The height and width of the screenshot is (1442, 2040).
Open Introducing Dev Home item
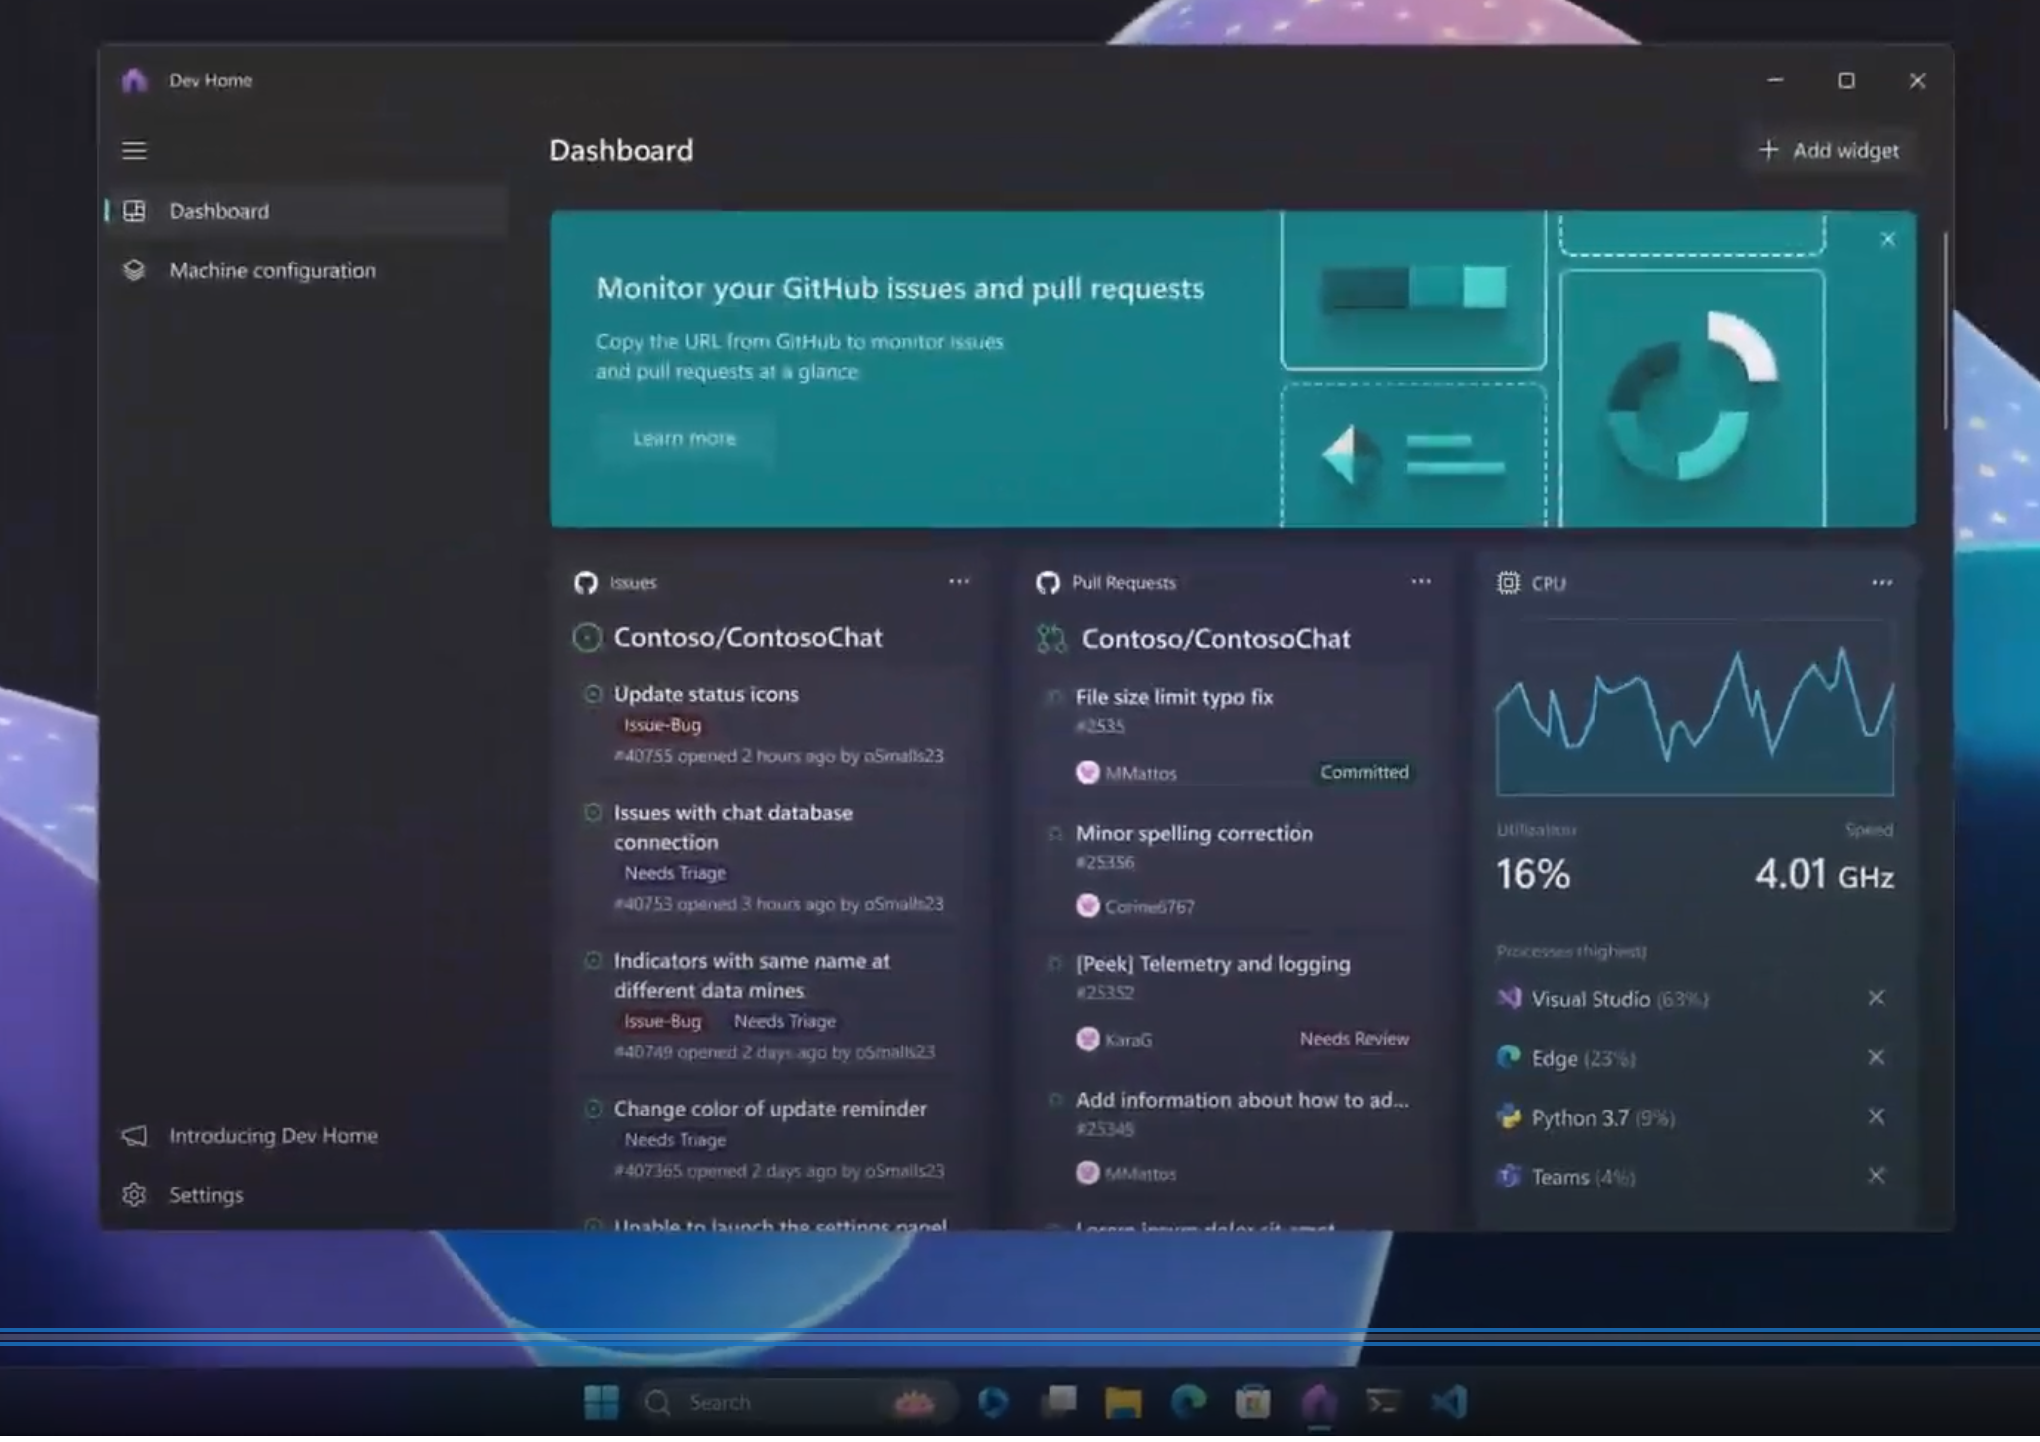click(x=306, y=1136)
